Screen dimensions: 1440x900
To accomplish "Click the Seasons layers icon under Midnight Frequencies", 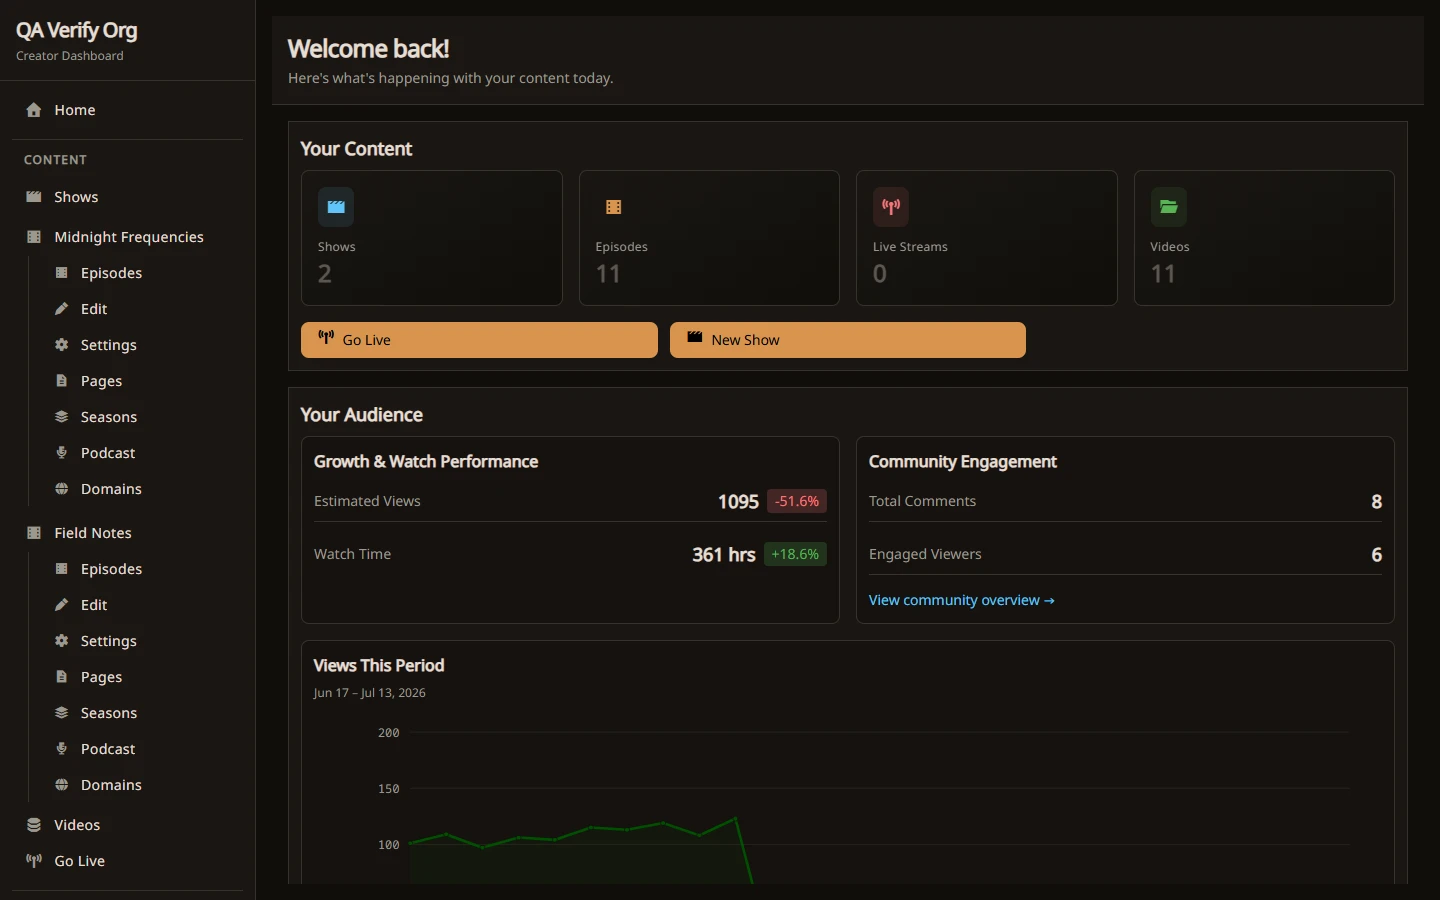I will click(62, 417).
